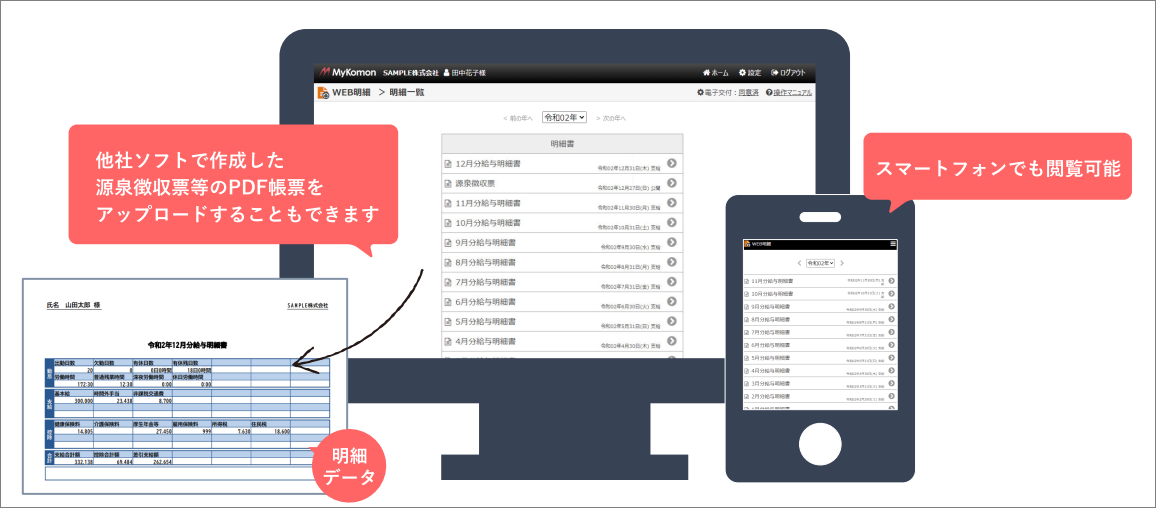Click the 明細一覧 breadcrumb item
This screenshot has width=1156, height=508.
(x=407, y=92)
